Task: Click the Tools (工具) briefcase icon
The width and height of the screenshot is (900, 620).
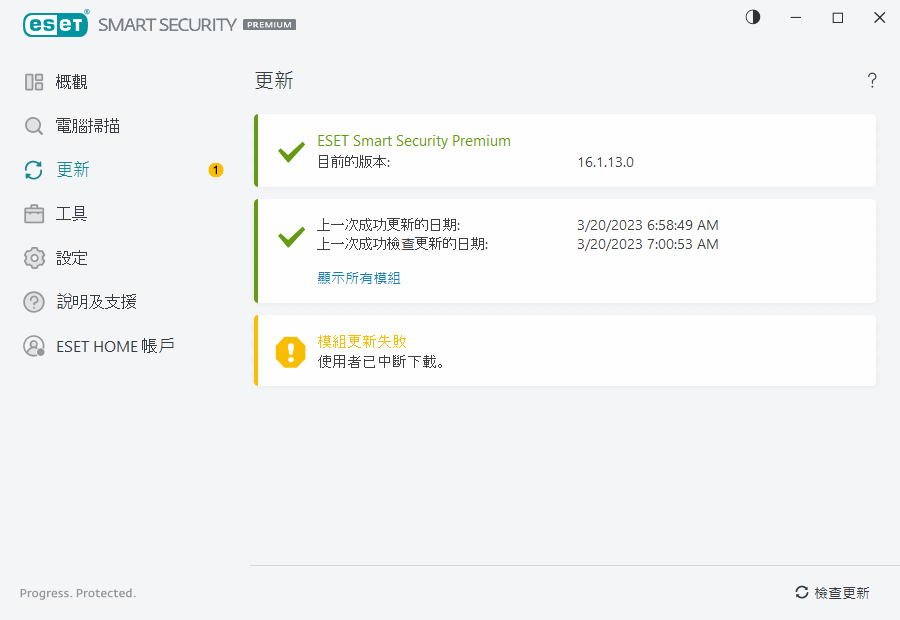Action: [34, 214]
